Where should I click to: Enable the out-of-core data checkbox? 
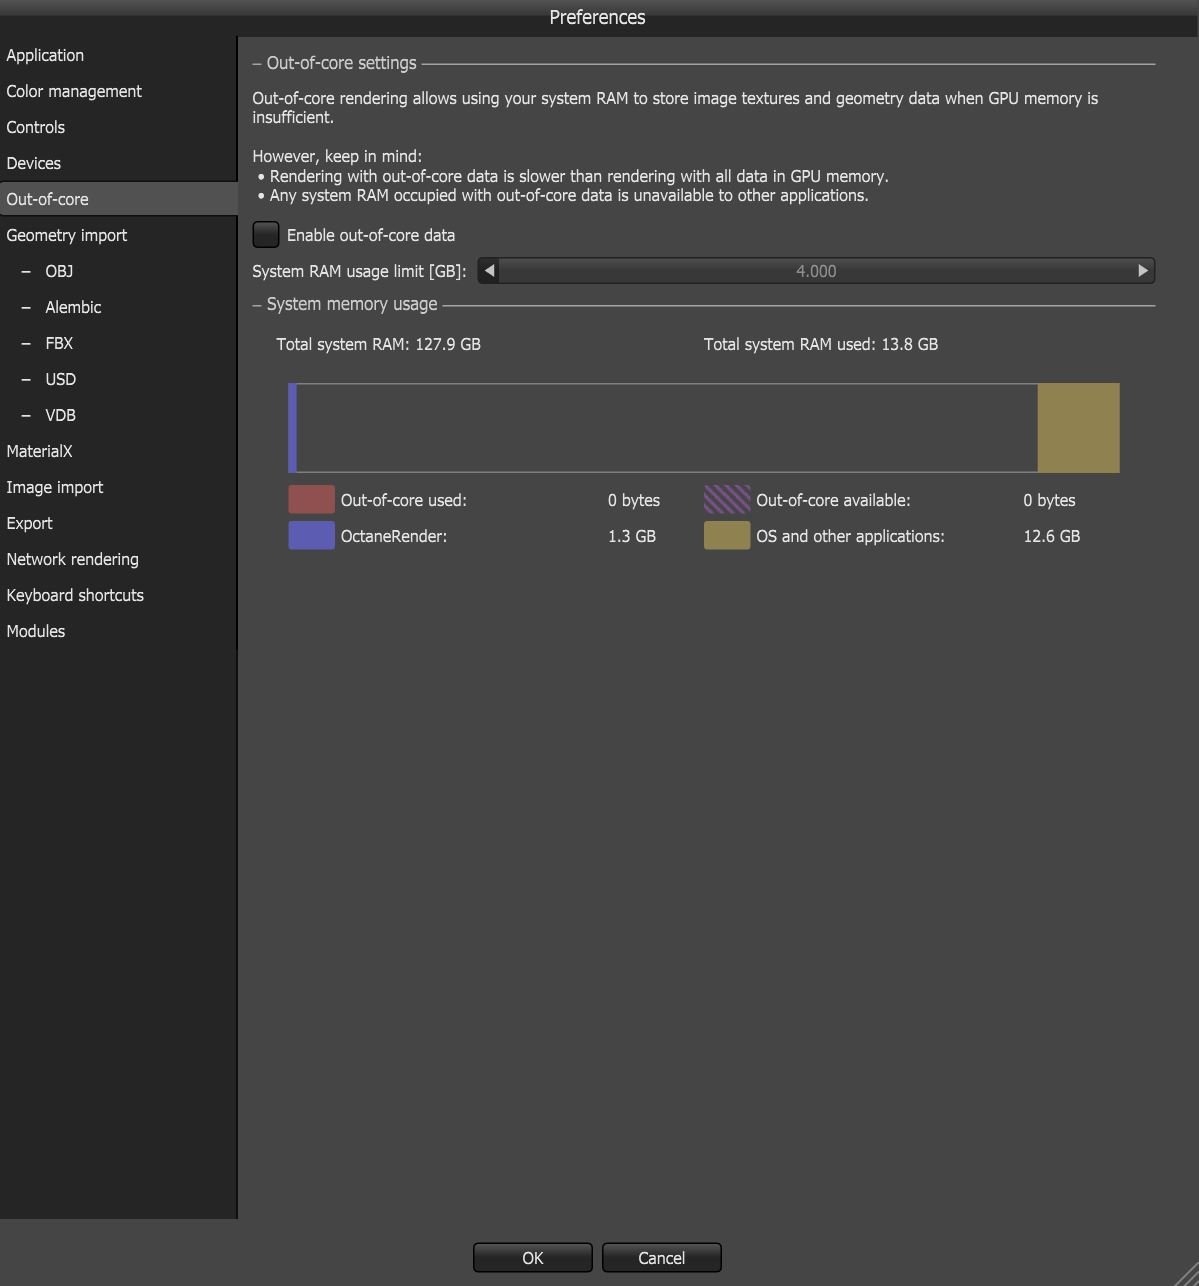[266, 235]
